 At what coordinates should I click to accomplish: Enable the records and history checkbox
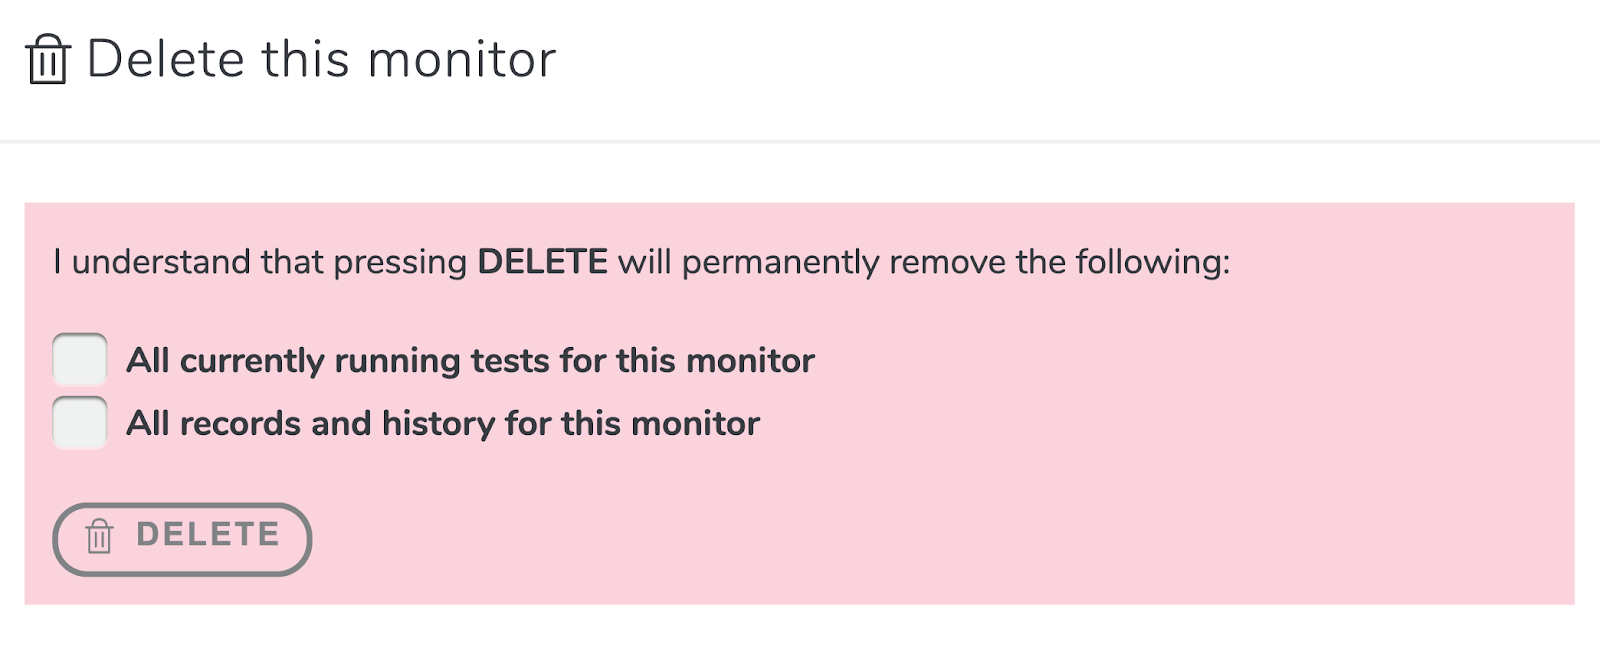80,422
